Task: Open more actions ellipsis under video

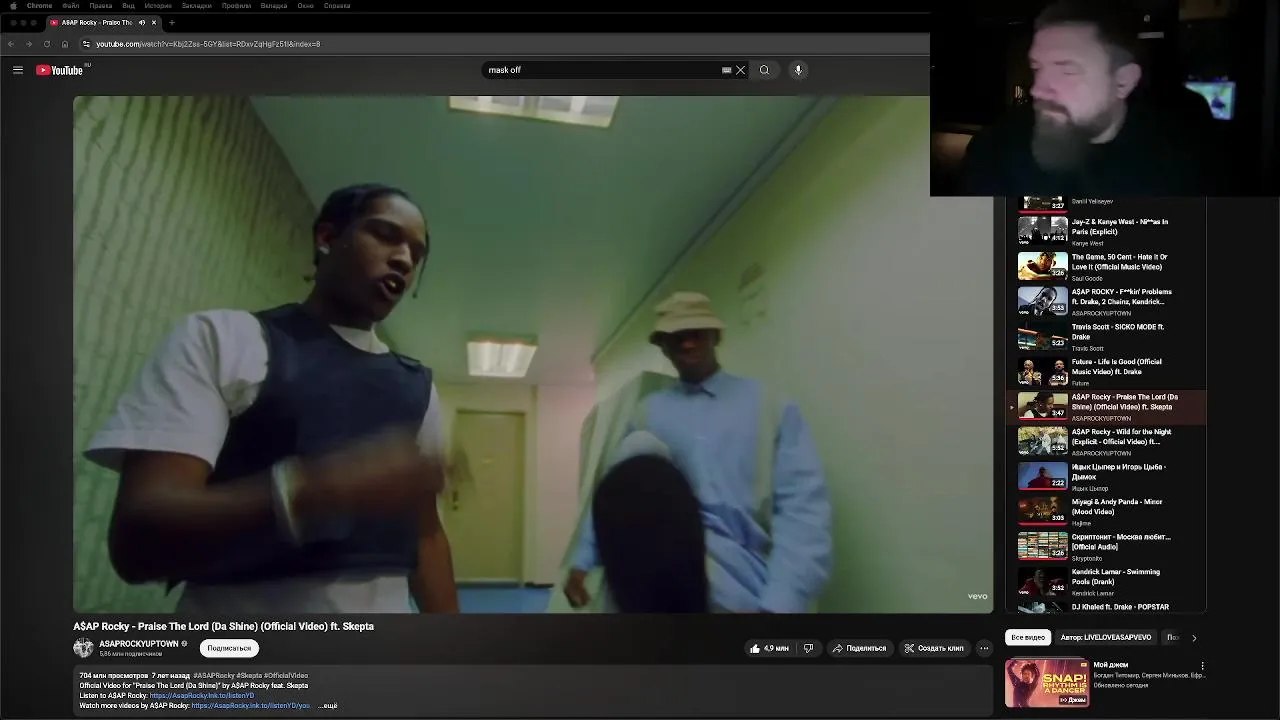Action: (984, 648)
